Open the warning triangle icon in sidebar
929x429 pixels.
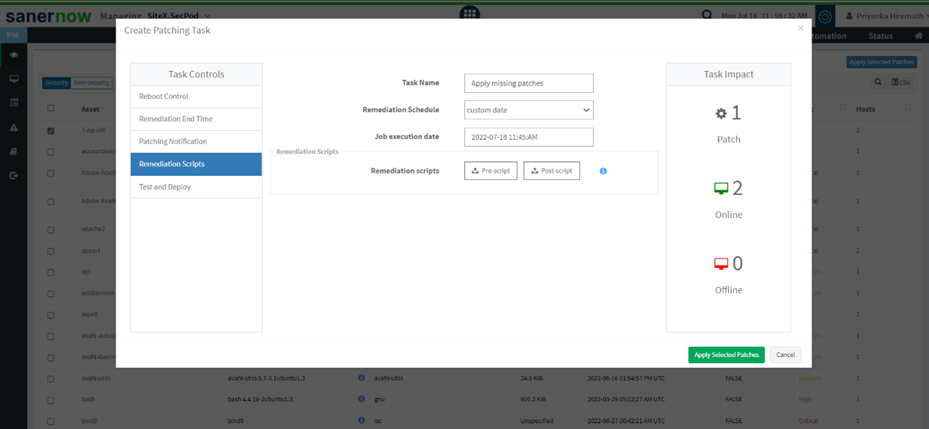pyautogui.click(x=14, y=127)
